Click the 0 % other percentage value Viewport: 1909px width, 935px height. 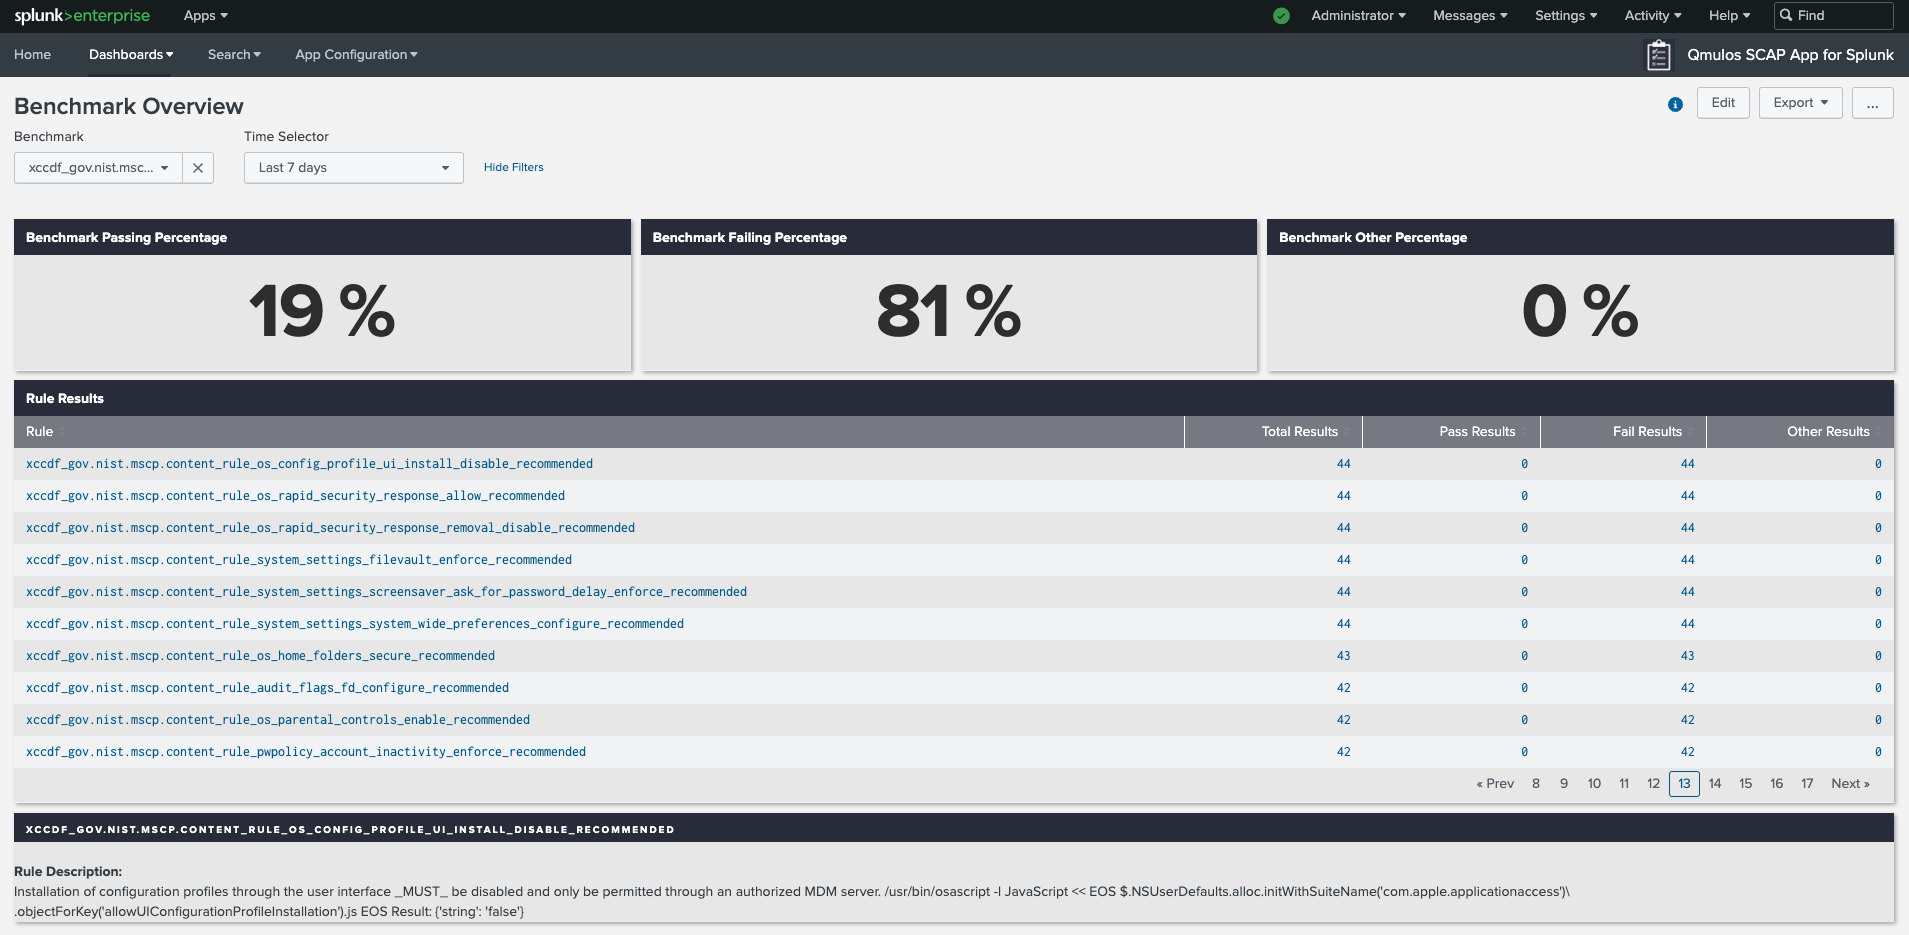(x=1580, y=311)
